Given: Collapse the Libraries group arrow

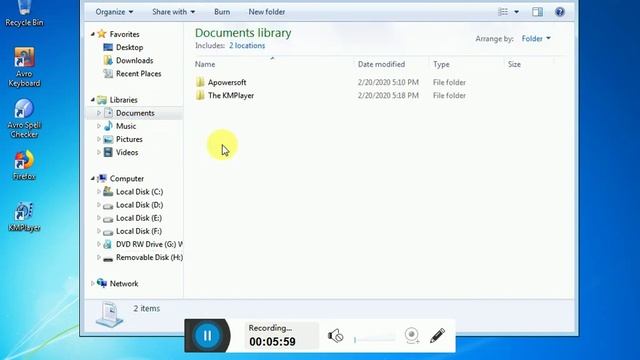Looking at the screenshot, I should click(x=93, y=100).
